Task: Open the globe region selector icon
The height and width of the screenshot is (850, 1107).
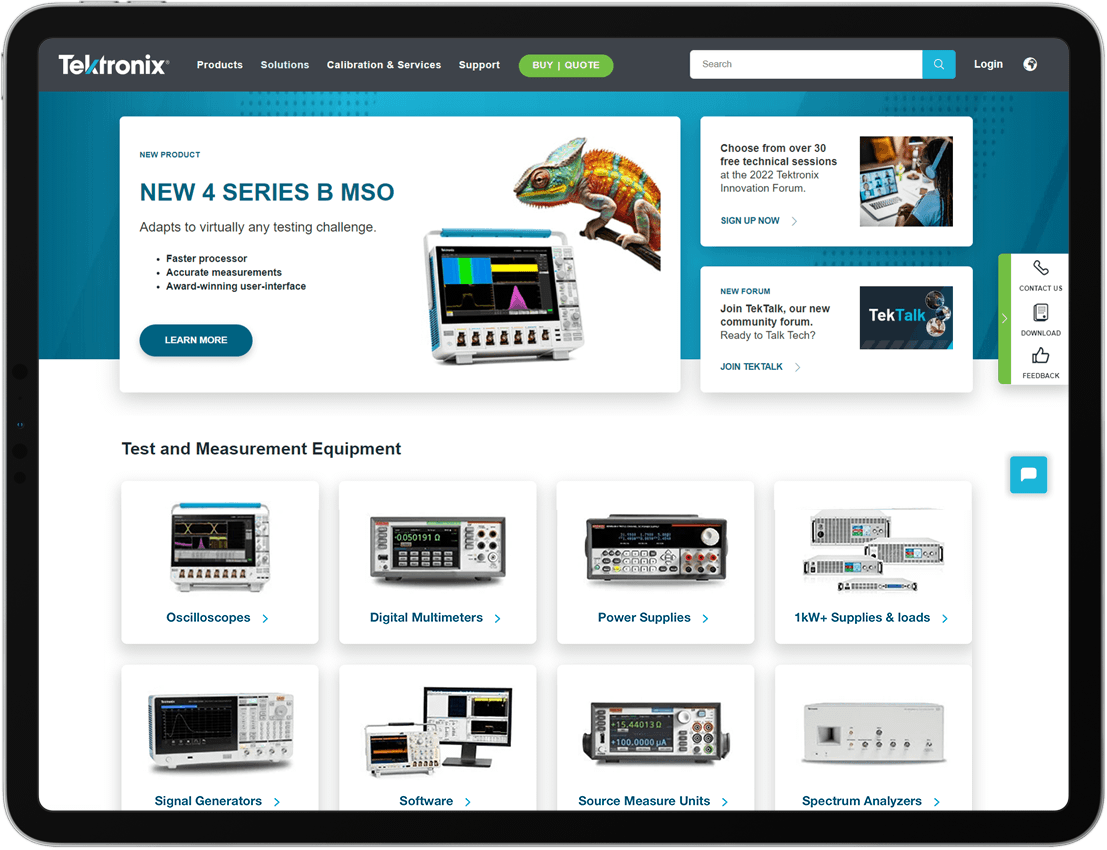Action: click(1030, 64)
